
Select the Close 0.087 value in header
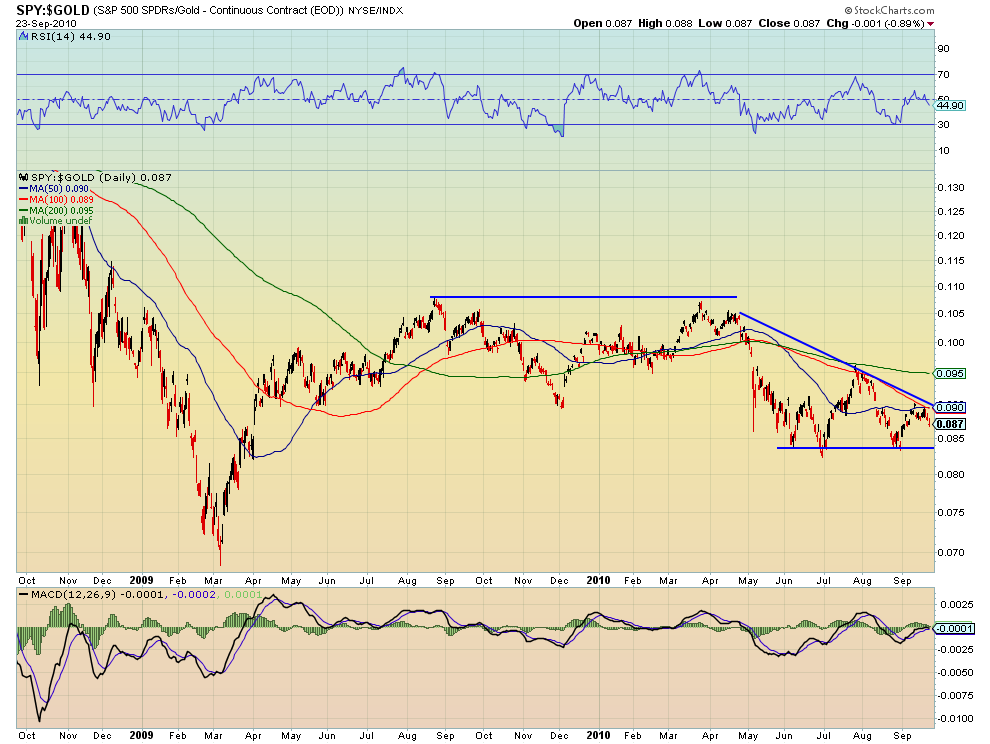789,23
